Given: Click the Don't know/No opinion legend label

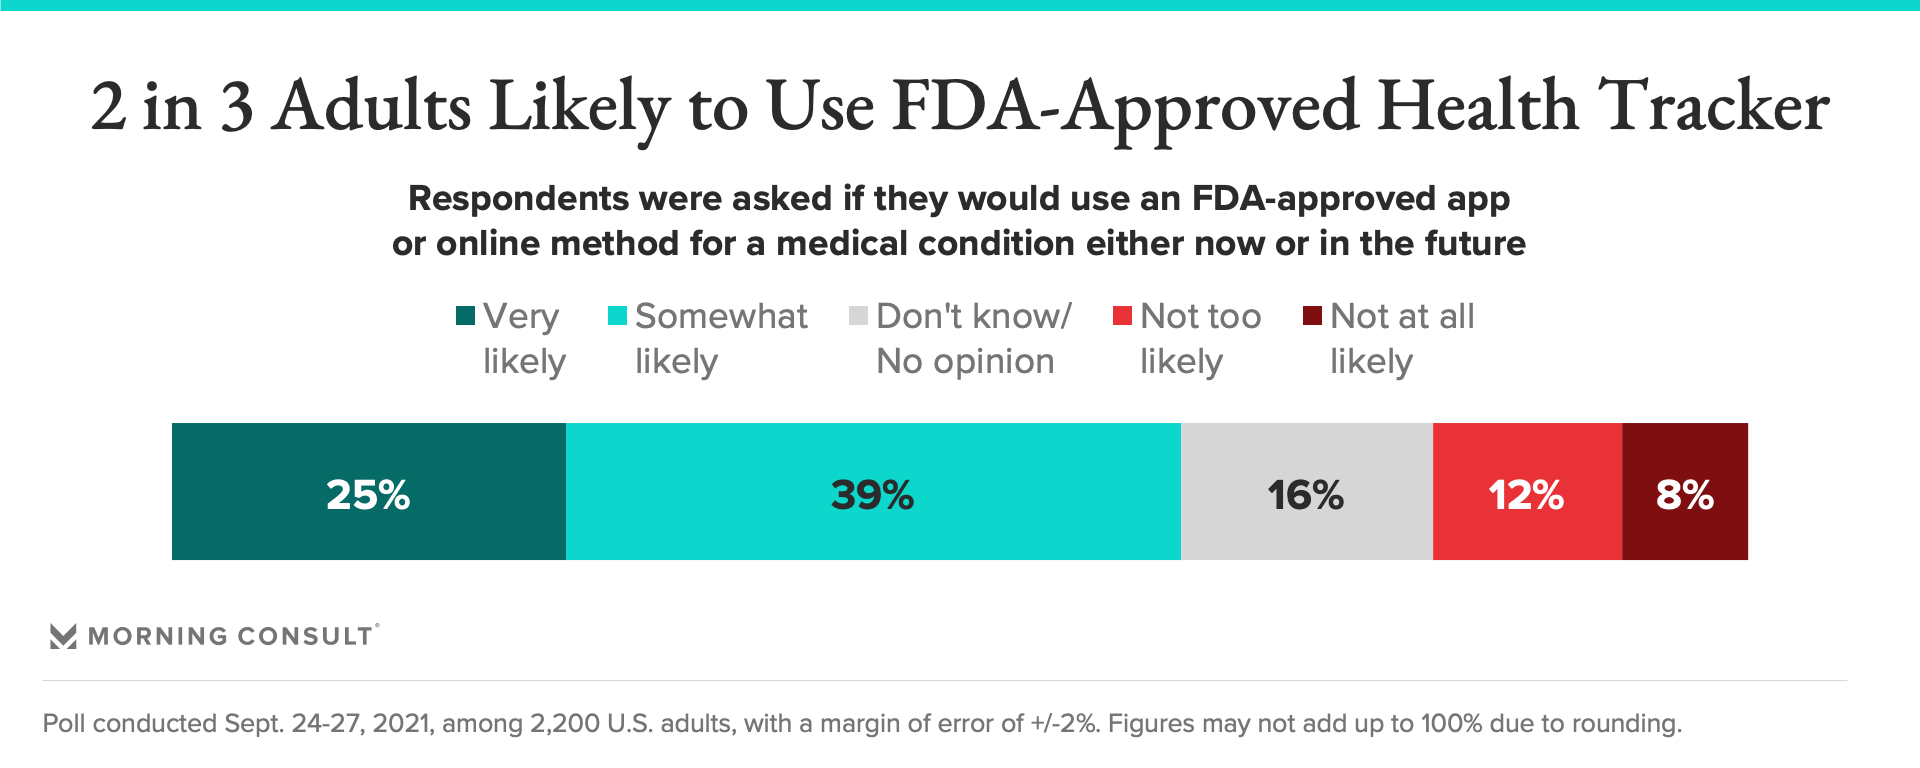Looking at the screenshot, I should click(x=972, y=338).
